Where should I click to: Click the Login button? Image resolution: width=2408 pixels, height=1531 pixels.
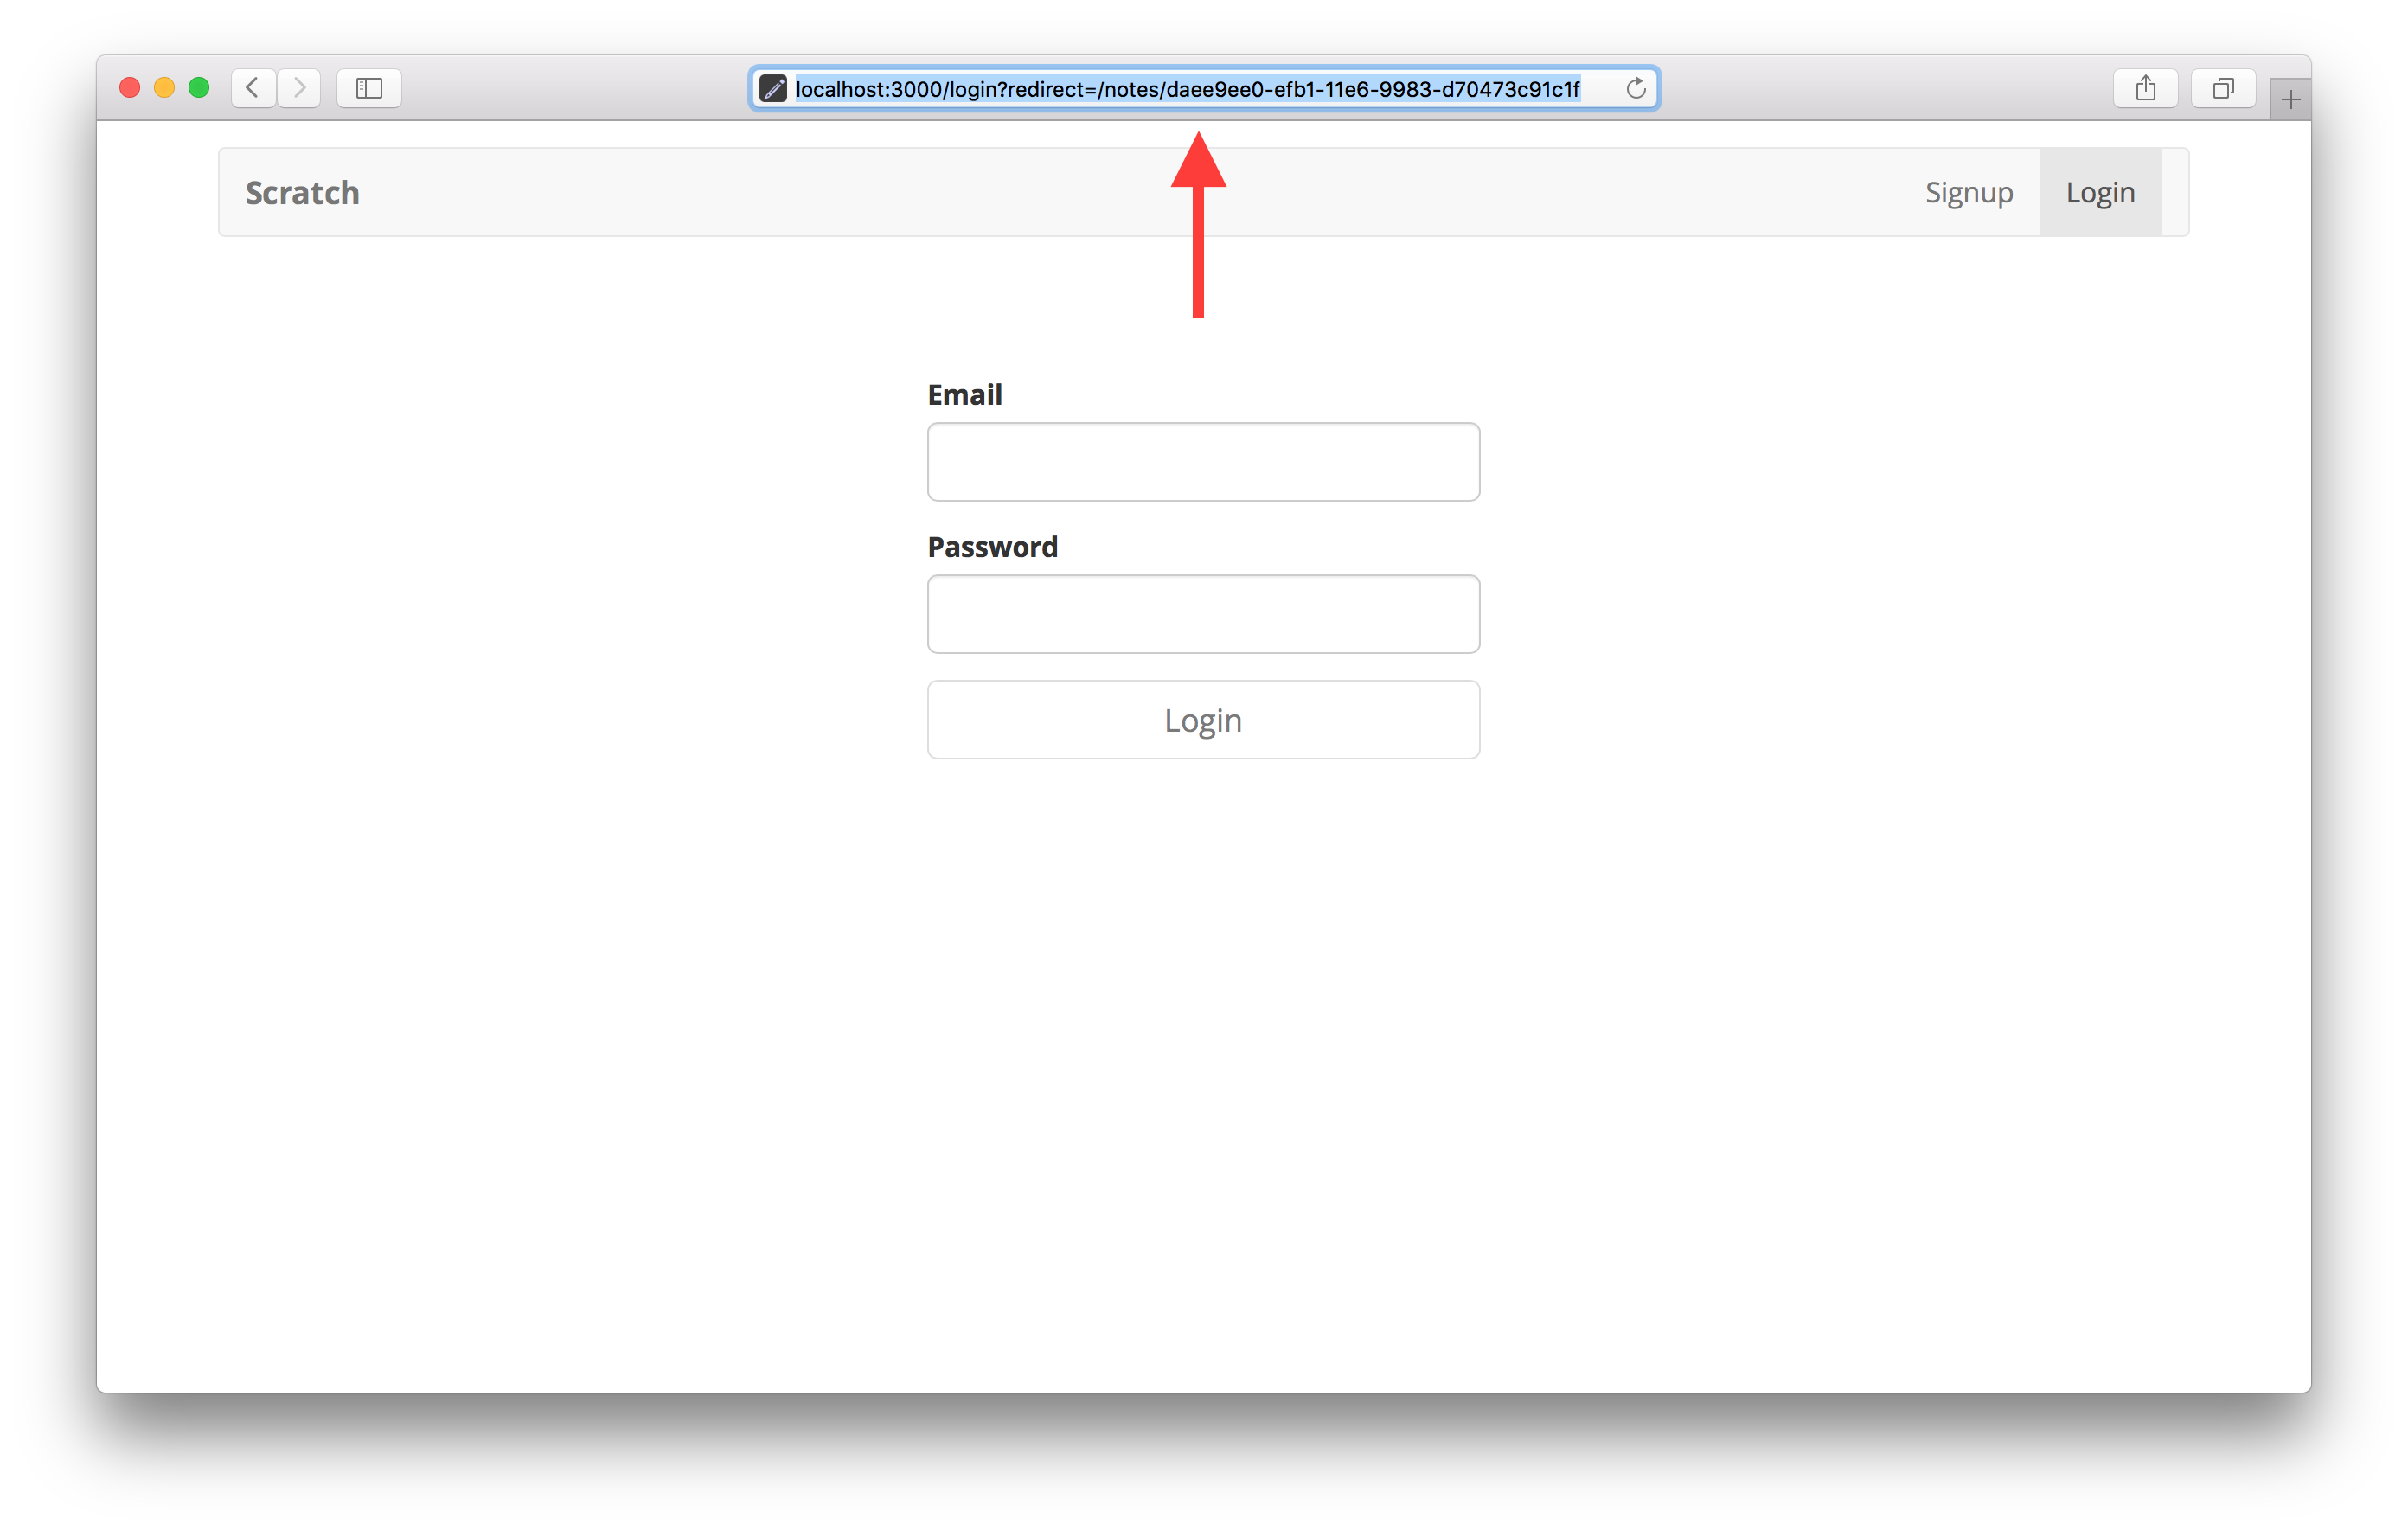pyautogui.click(x=1202, y=718)
